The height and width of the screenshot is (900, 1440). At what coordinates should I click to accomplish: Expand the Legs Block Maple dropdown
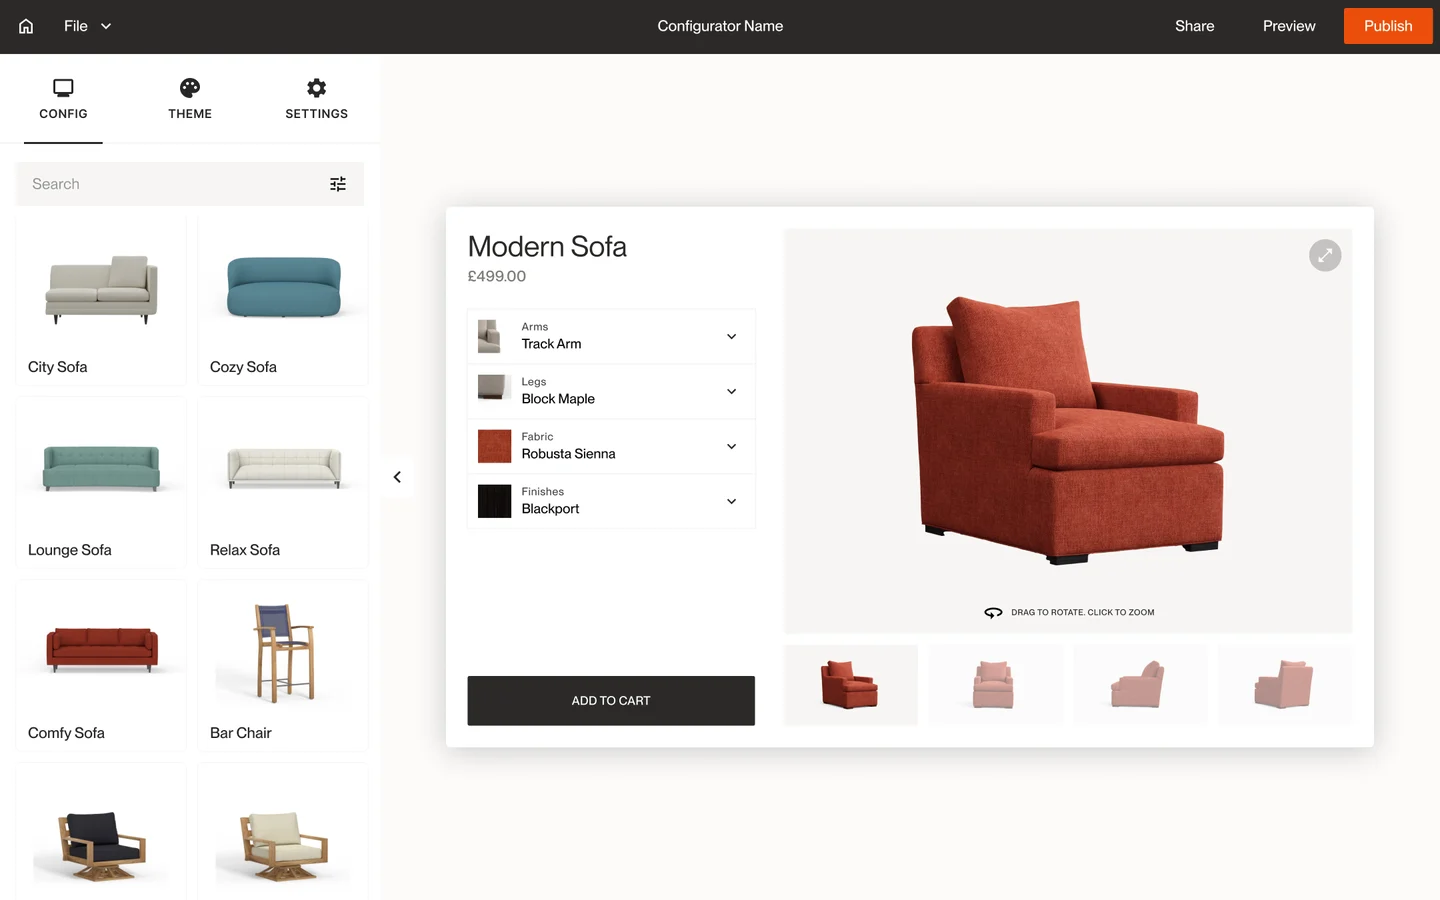pyautogui.click(x=611, y=391)
